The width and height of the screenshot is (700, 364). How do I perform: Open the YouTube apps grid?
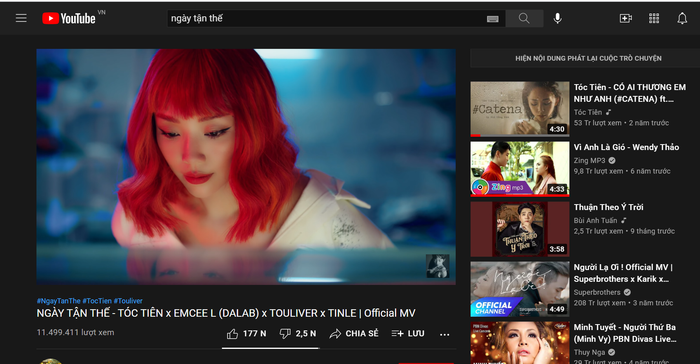click(654, 18)
